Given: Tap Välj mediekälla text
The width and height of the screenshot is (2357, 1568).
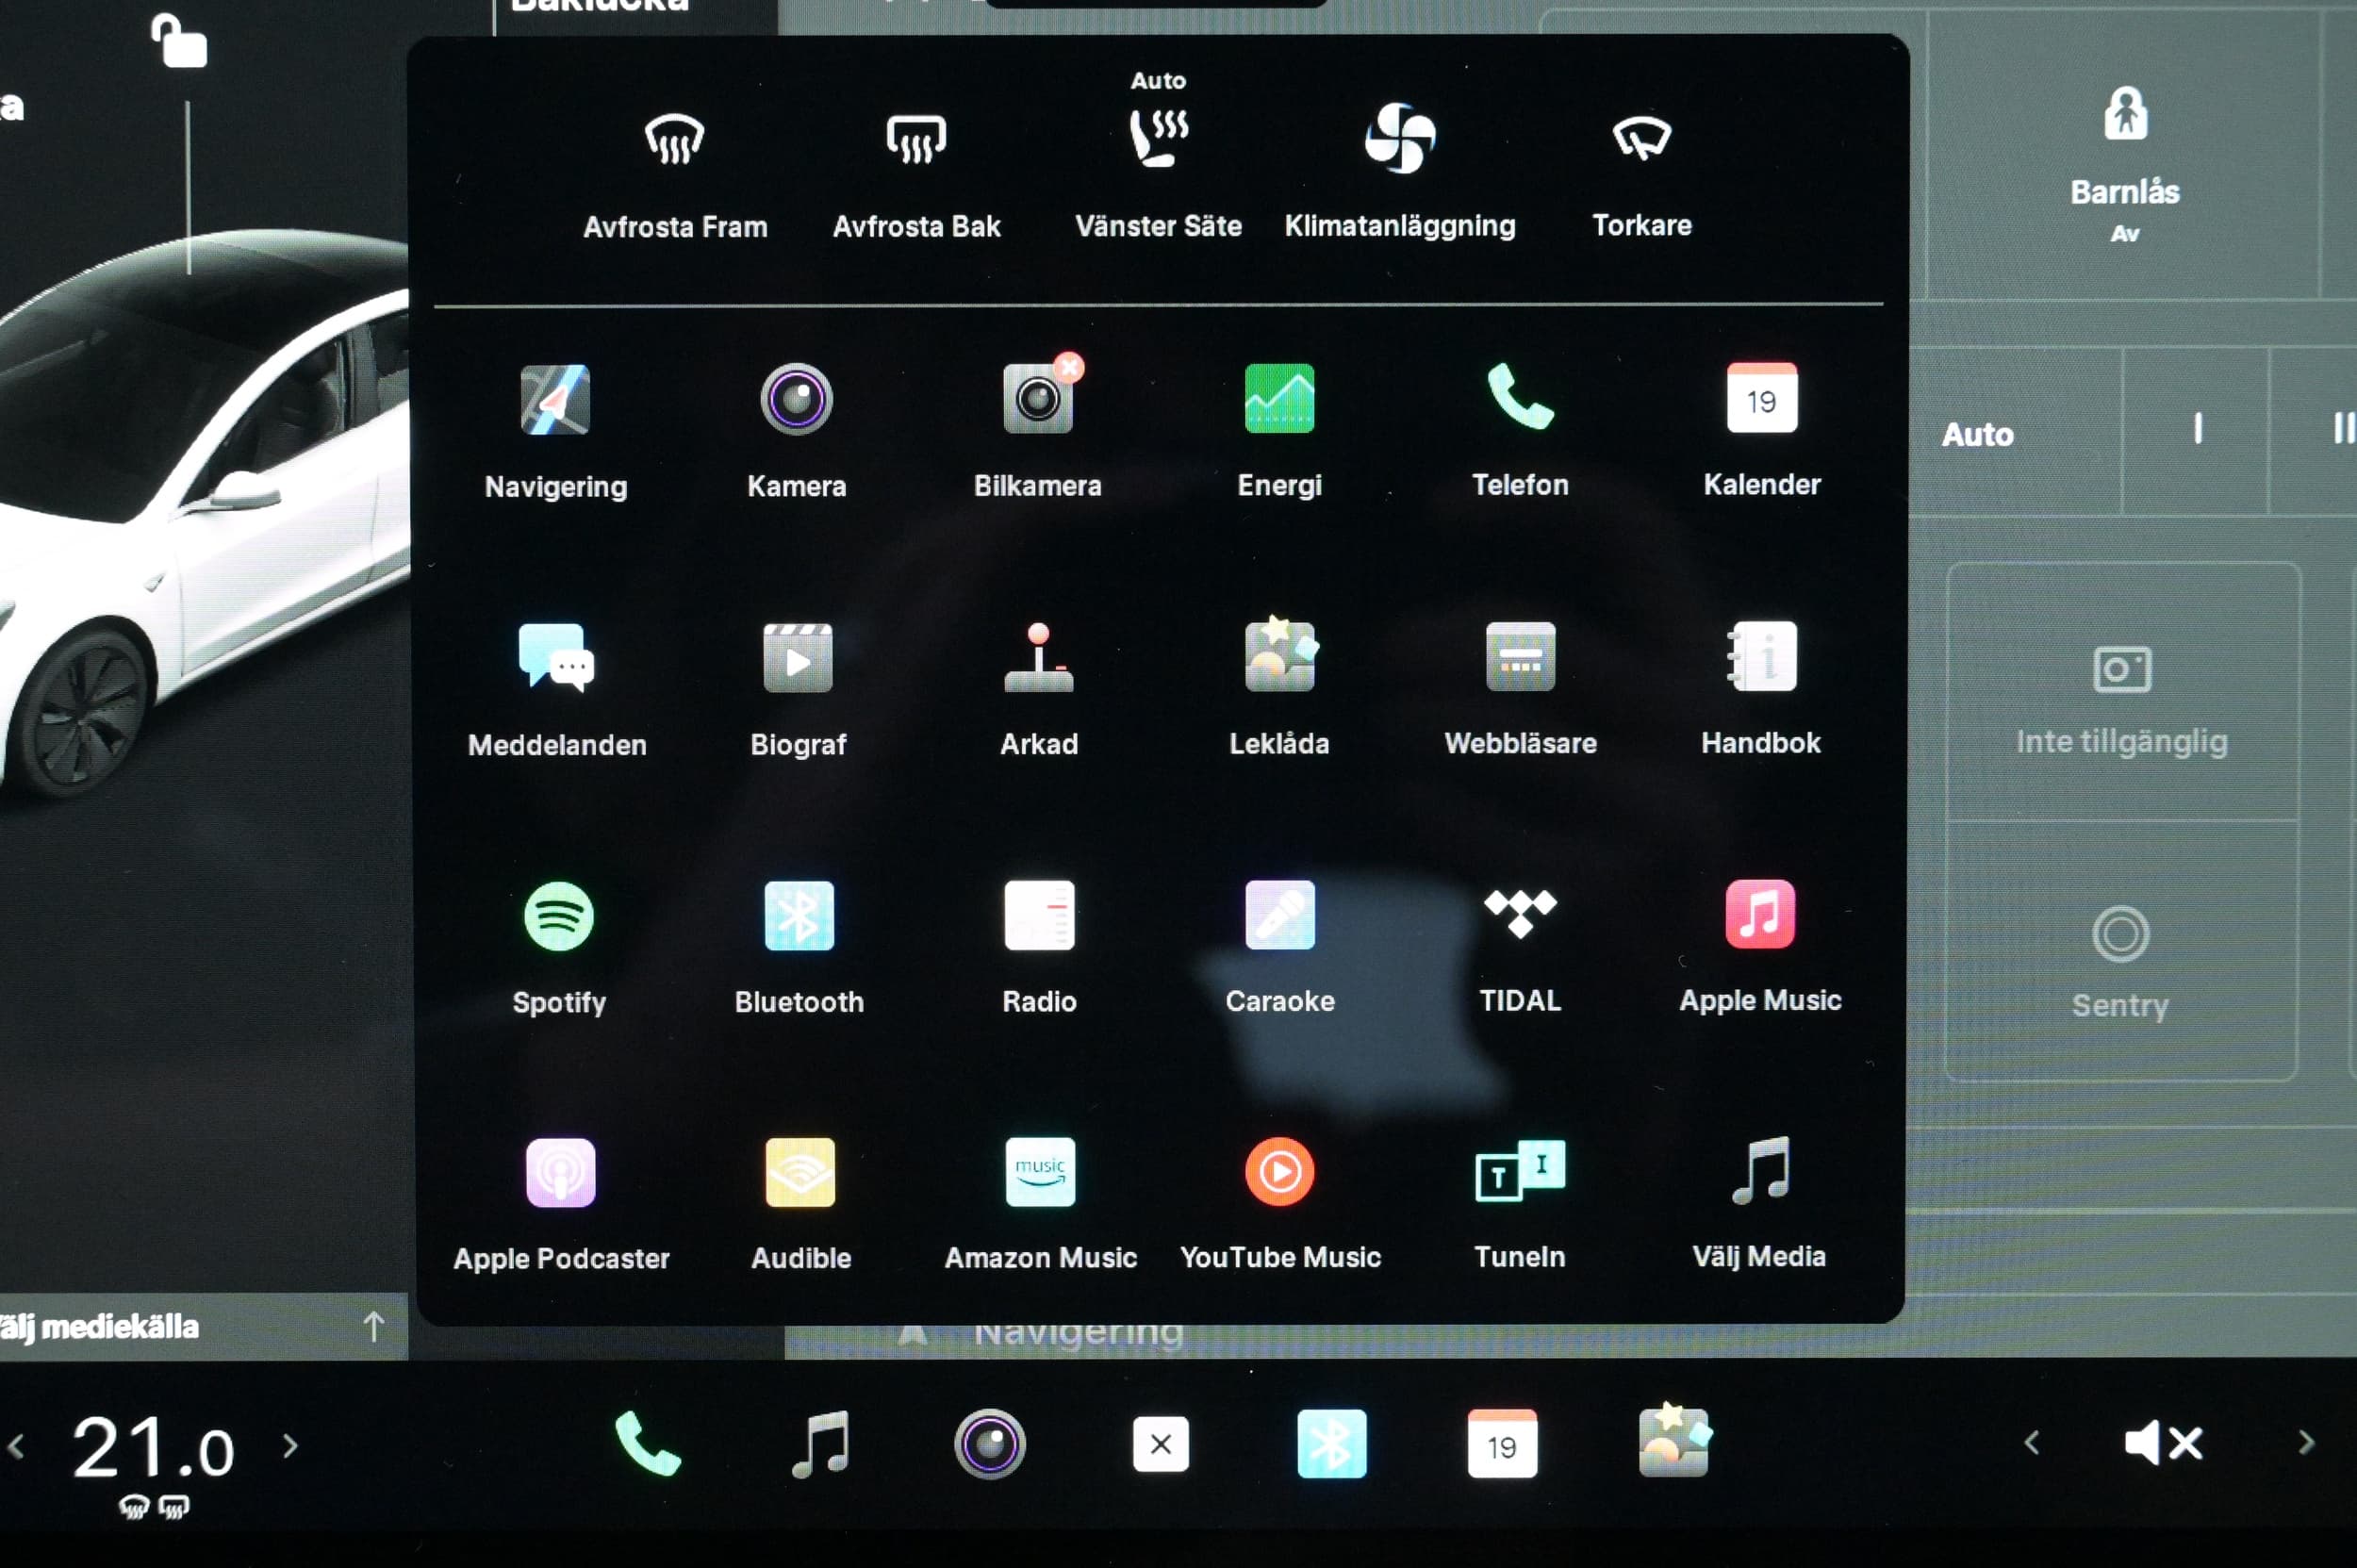Looking at the screenshot, I should pos(100,1327).
